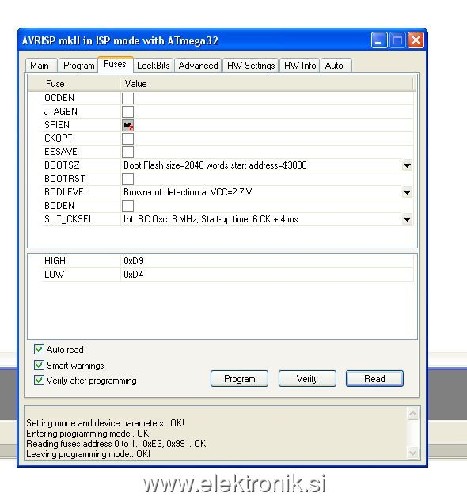Select the BODLEVEL fuse label

(x=64, y=192)
